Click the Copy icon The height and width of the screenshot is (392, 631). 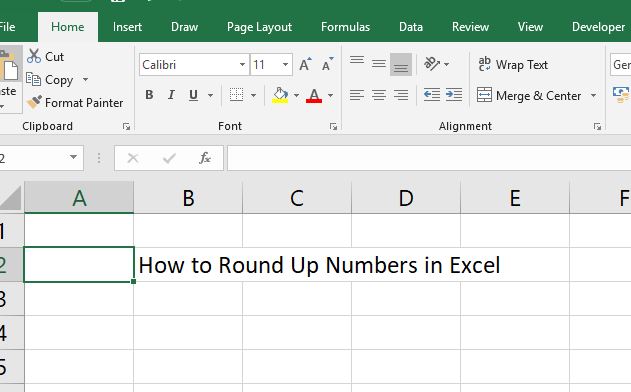click(x=33, y=79)
